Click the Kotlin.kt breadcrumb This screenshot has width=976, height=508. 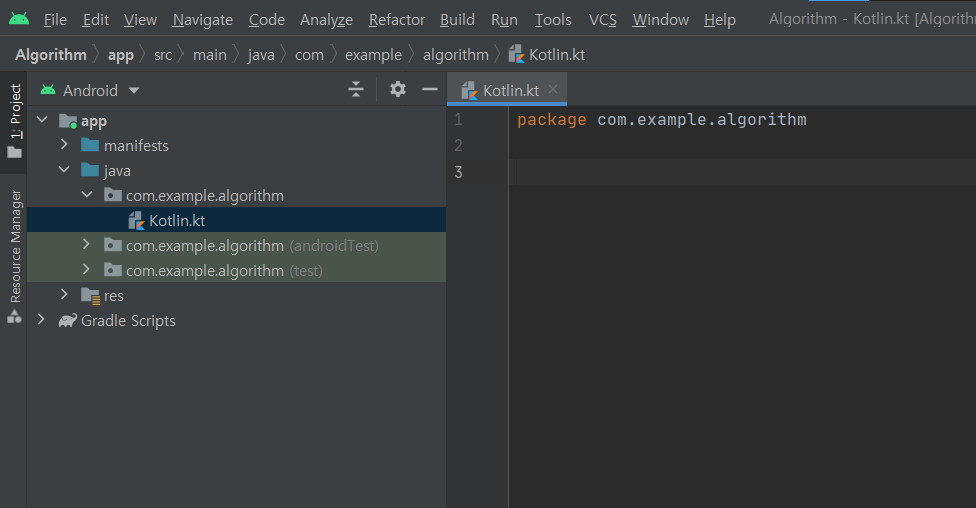click(x=556, y=55)
